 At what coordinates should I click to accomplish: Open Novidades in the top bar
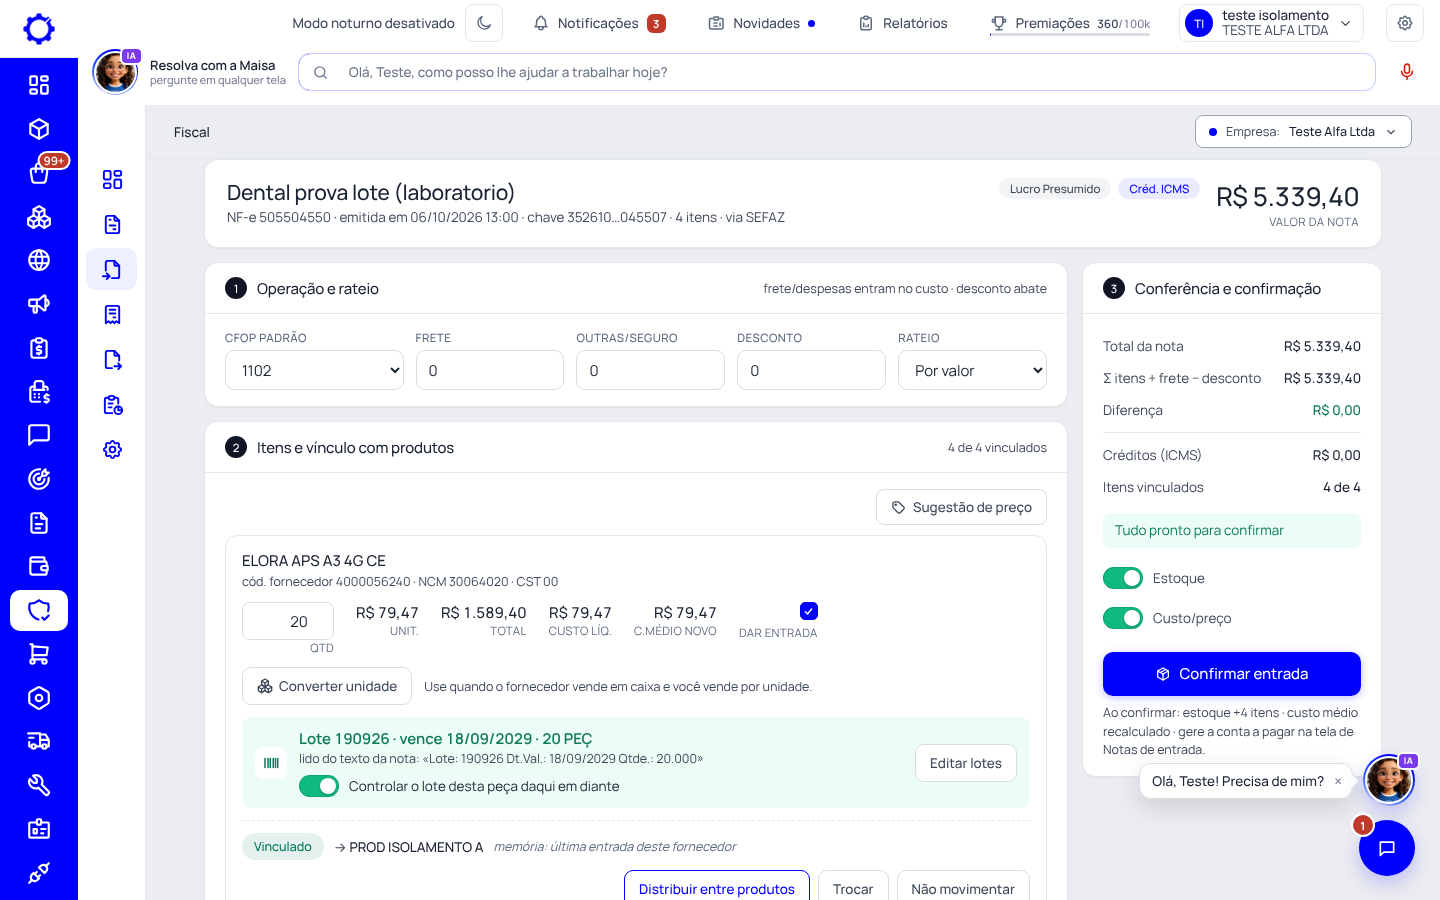(x=762, y=23)
